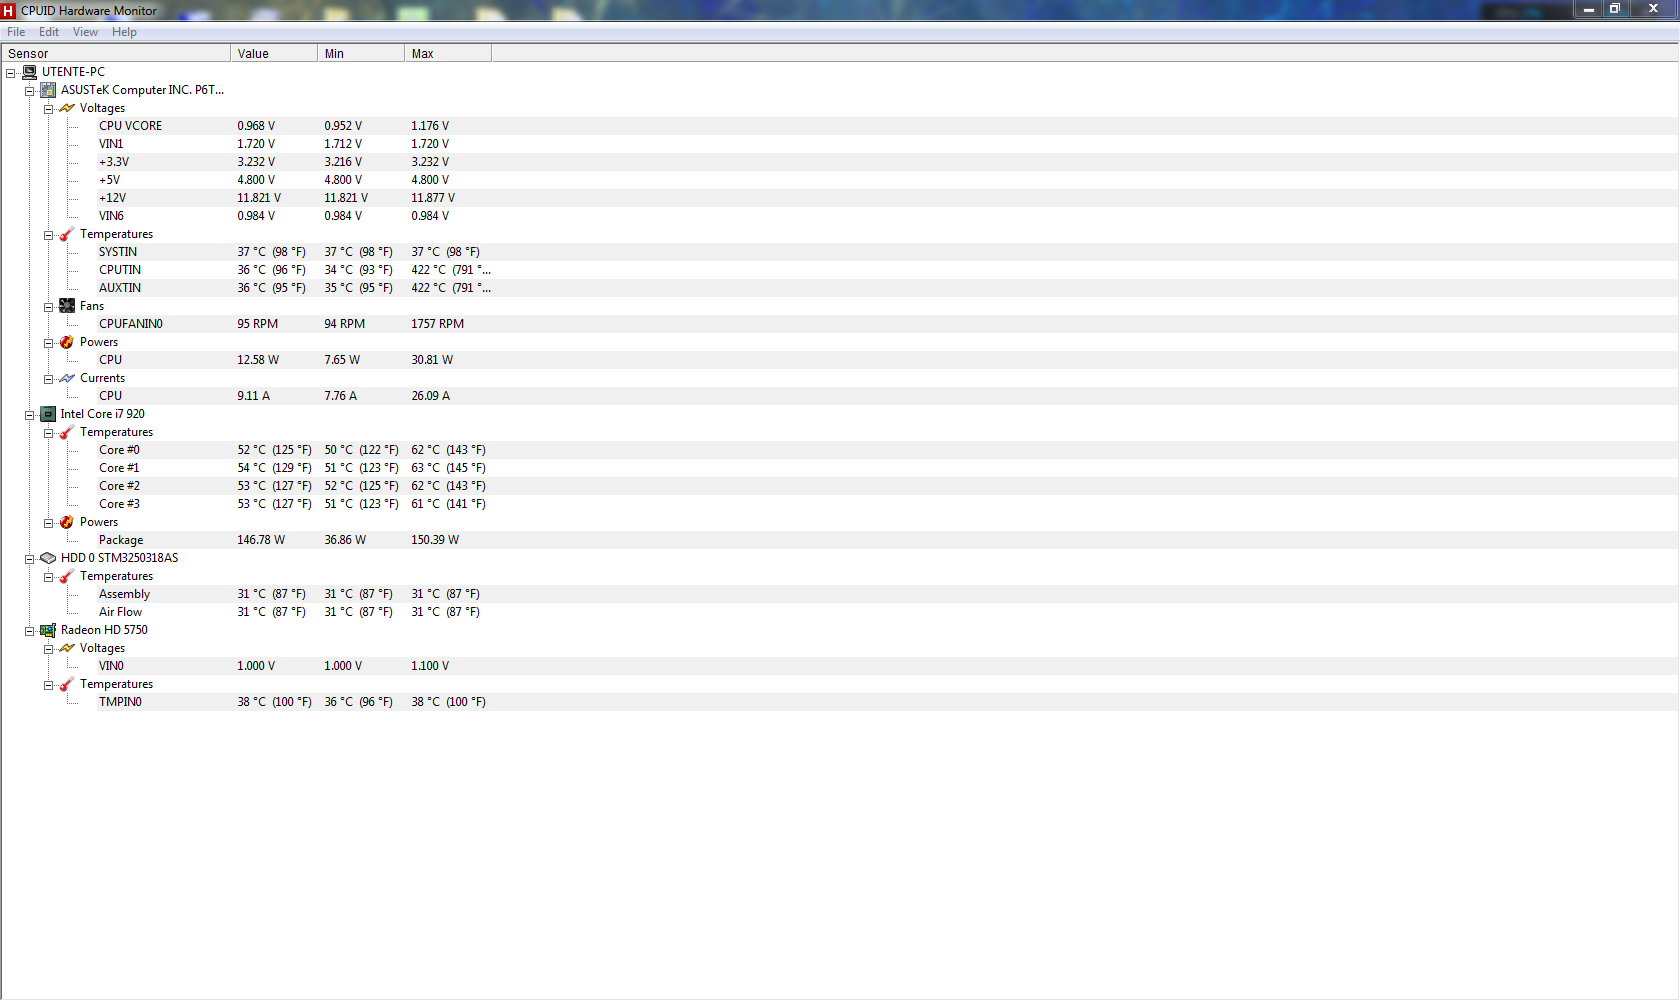
Task: Collapse the Radeon HD 5750 node
Action: click(30, 631)
